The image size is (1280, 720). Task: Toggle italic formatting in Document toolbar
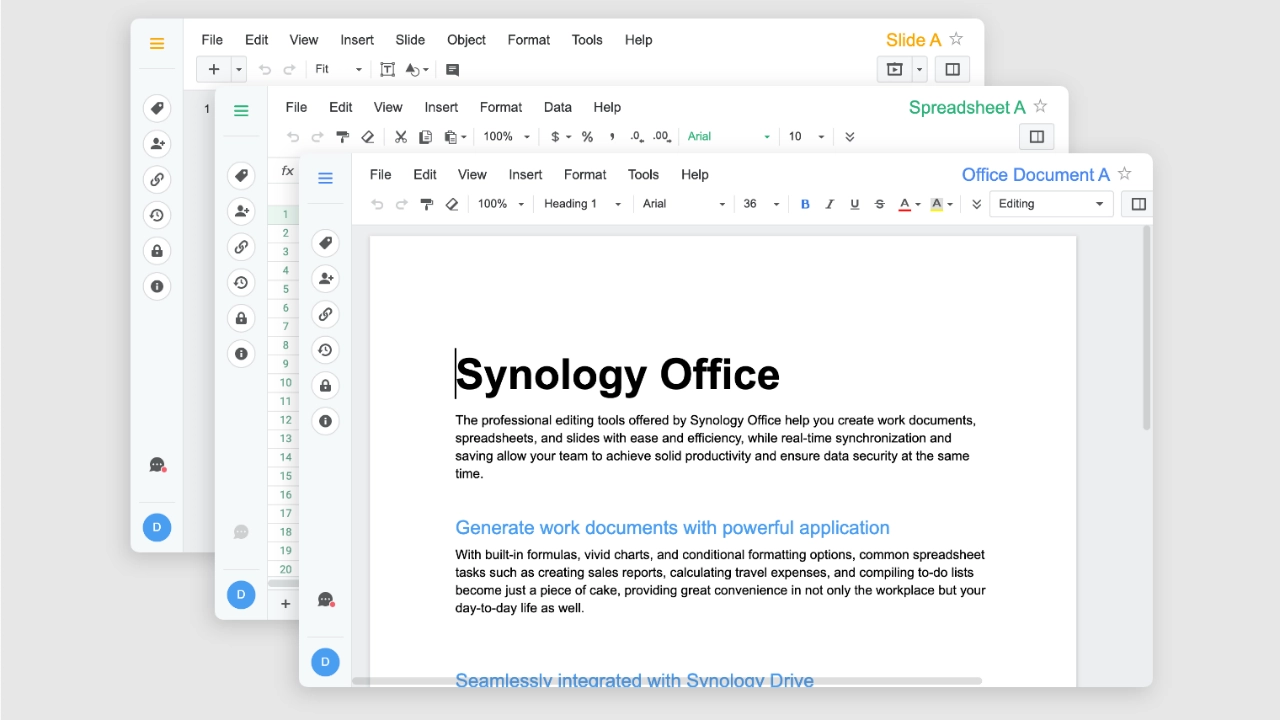[x=829, y=204]
